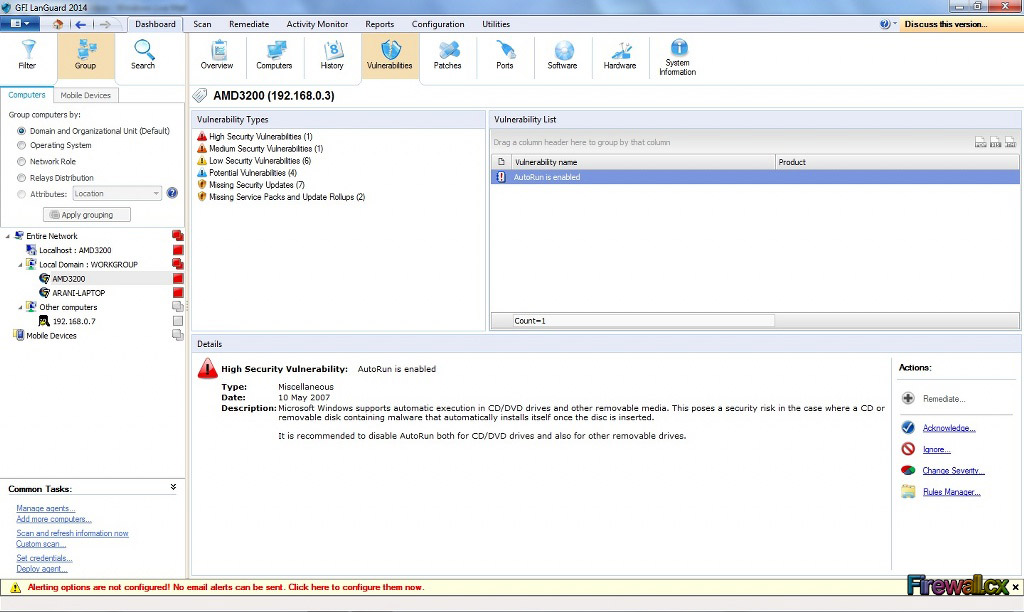Viewport: 1024px width, 612px height.
Task: Open the Dashboard tab
Action: (155, 24)
